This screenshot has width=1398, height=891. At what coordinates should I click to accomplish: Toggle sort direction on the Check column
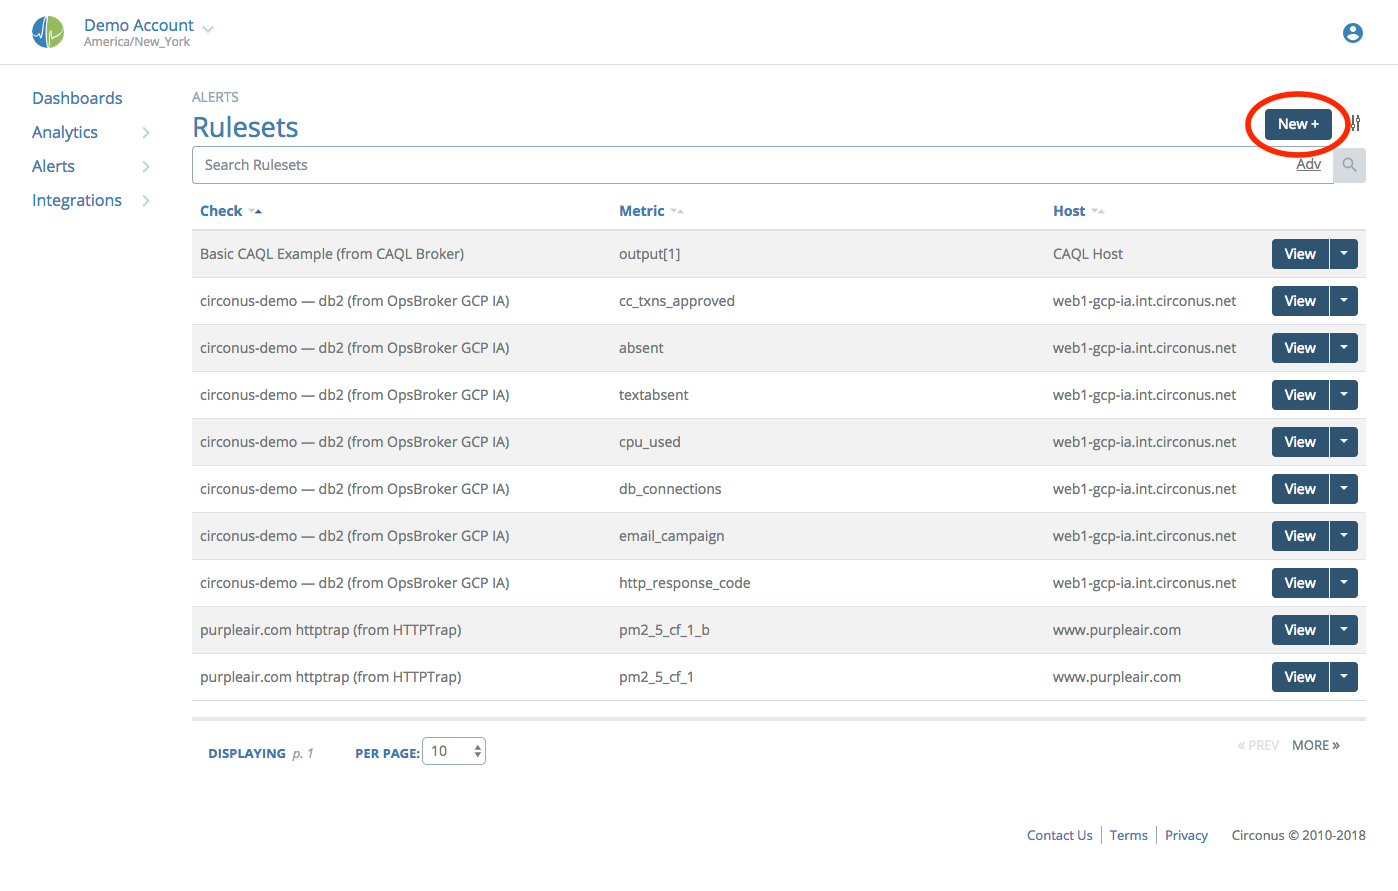click(255, 210)
